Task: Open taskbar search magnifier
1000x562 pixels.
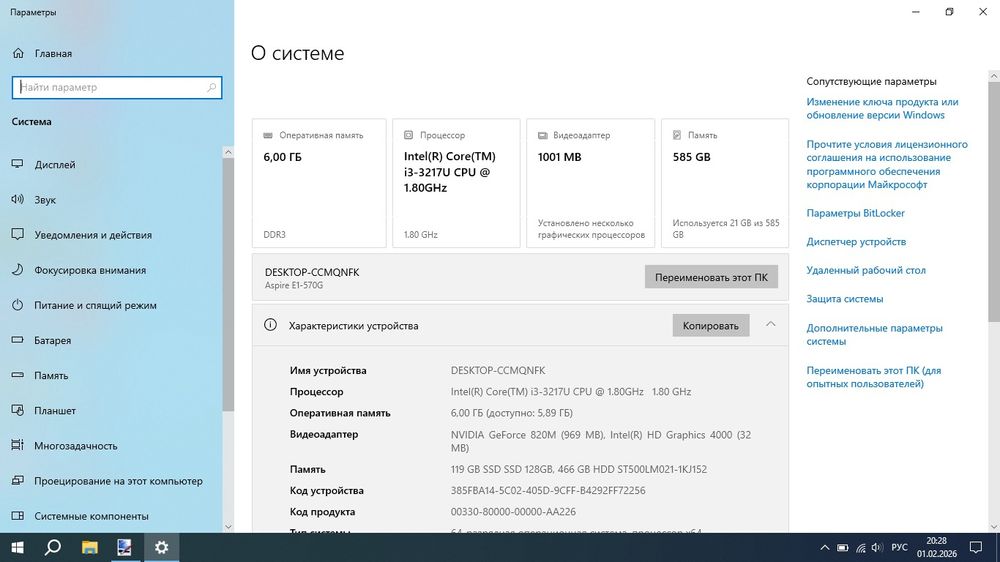Action: (53, 547)
